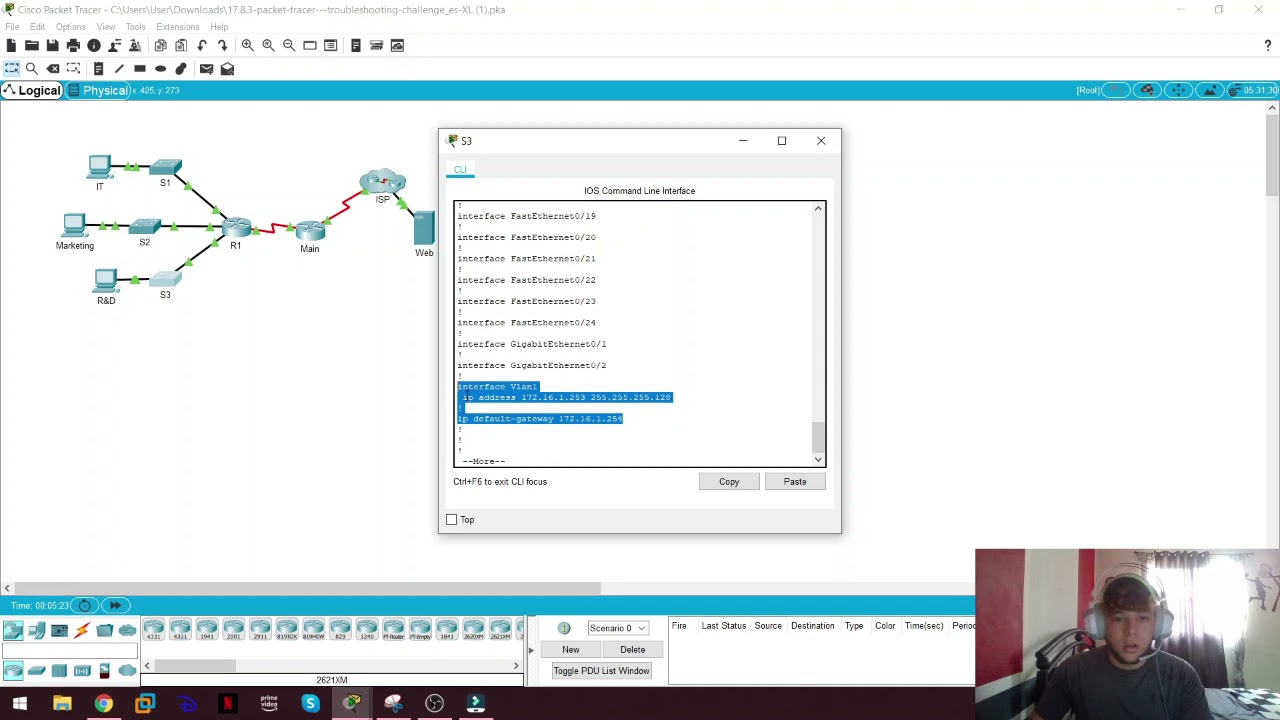Click the New file toolbar icon
The width and height of the screenshot is (1280, 720).
tap(10, 45)
